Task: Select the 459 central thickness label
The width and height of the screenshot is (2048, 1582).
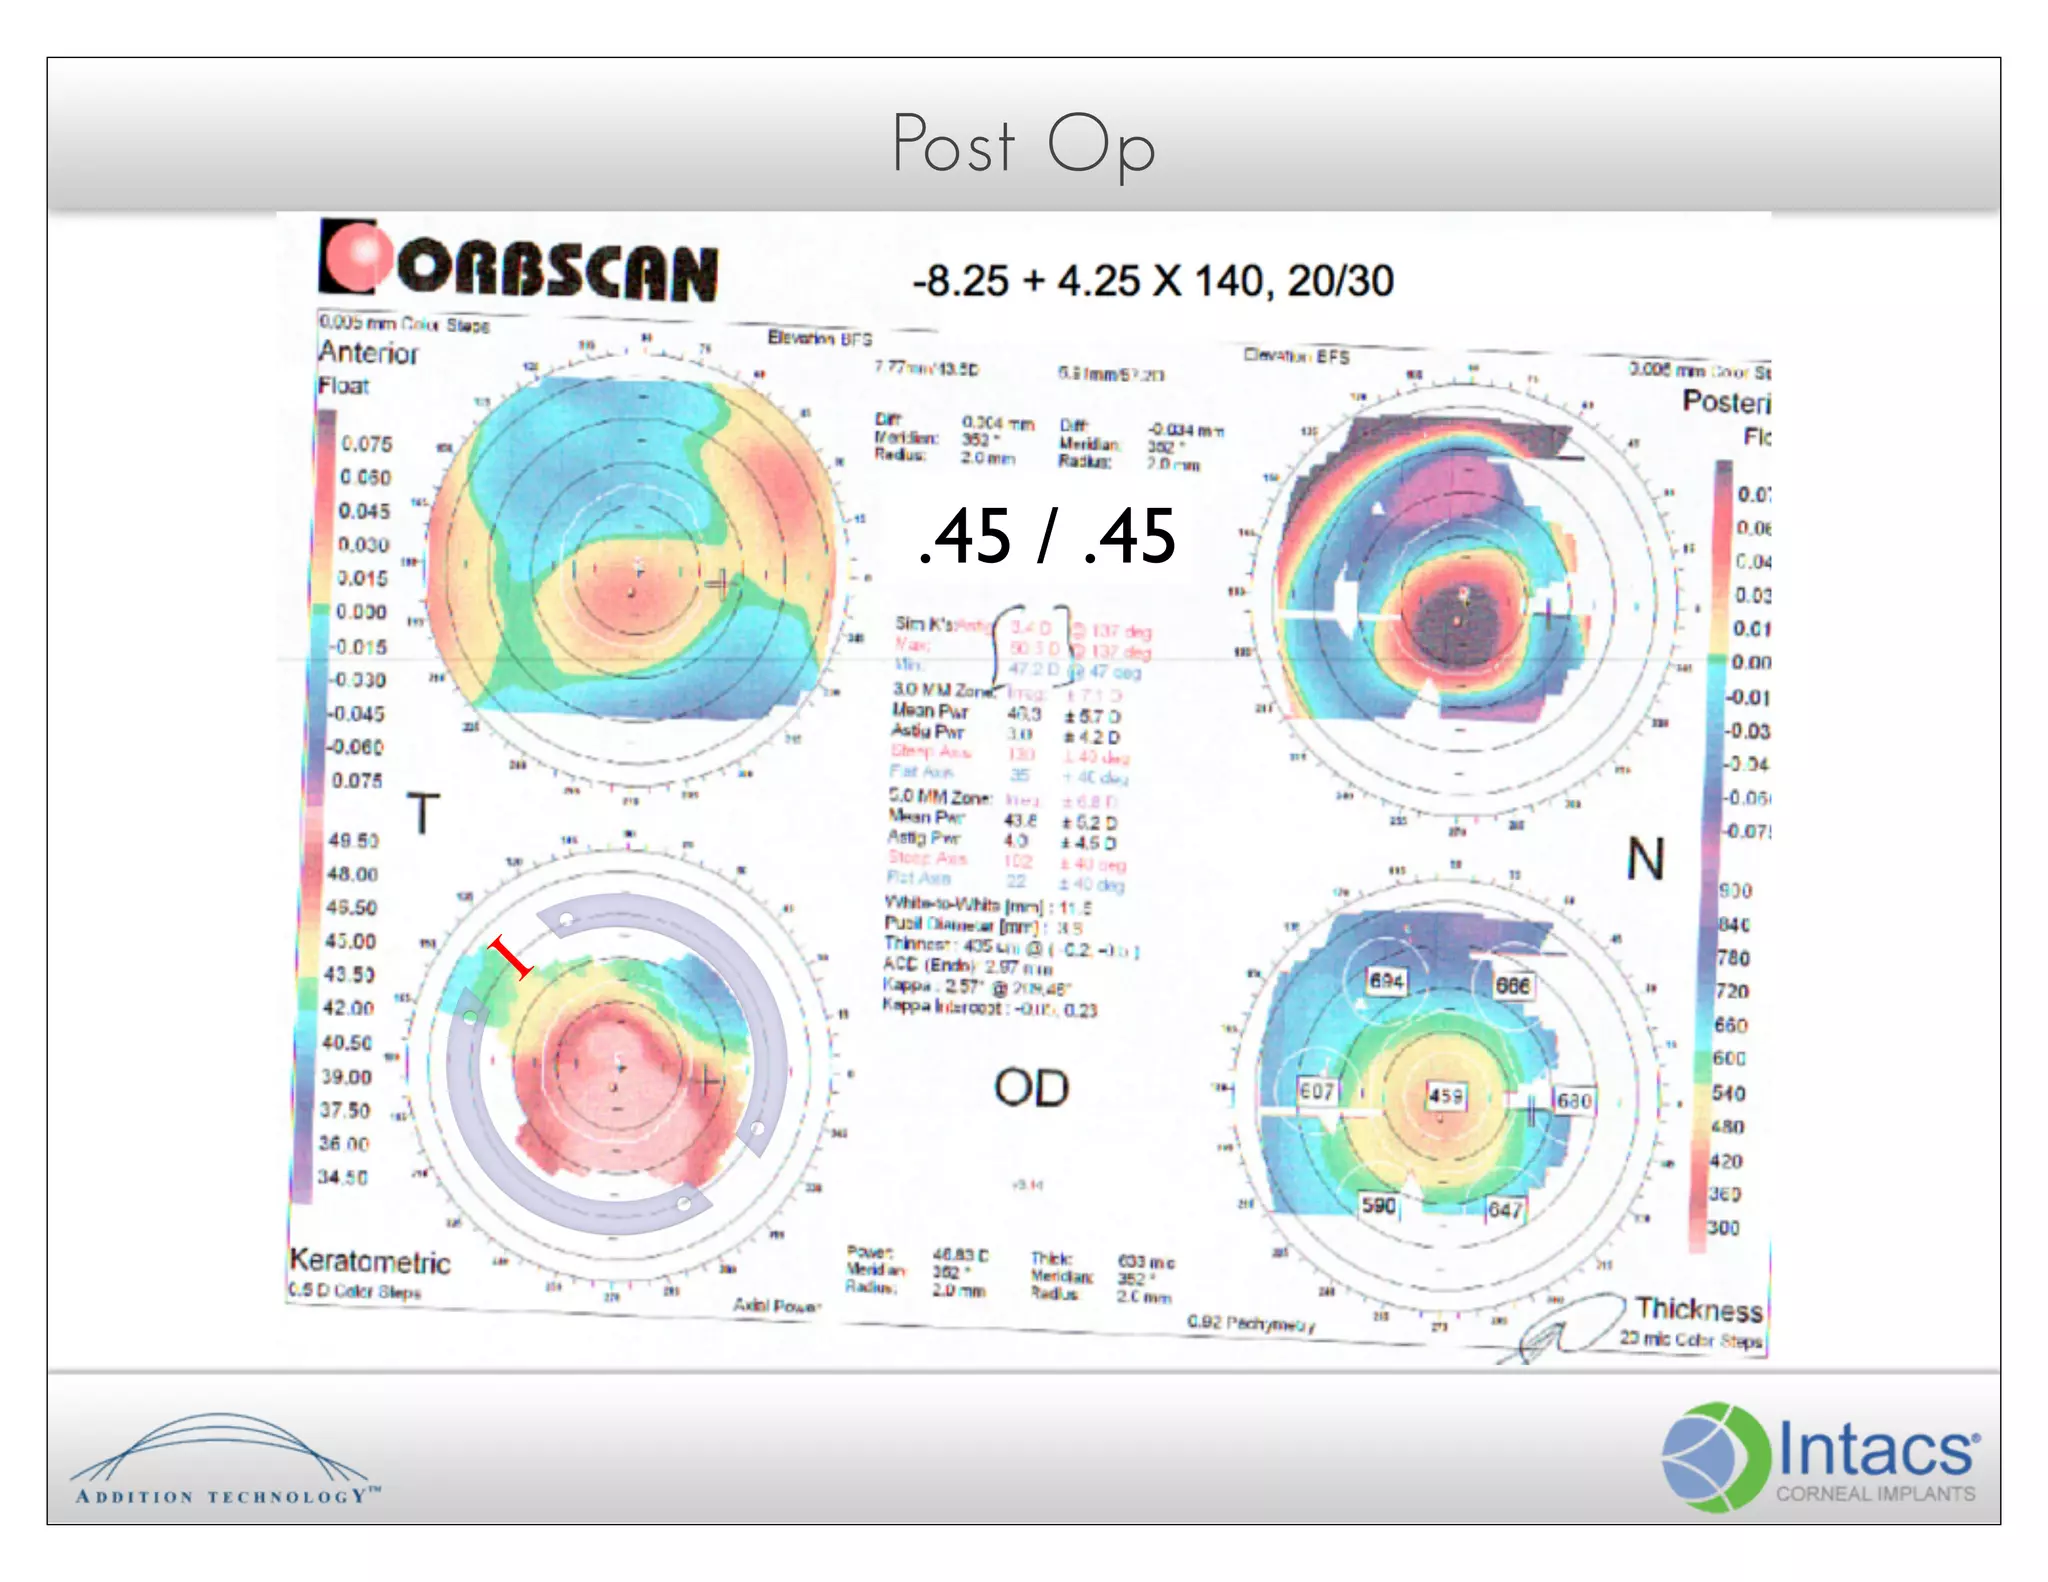Action: pyautogui.click(x=1445, y=1095)
